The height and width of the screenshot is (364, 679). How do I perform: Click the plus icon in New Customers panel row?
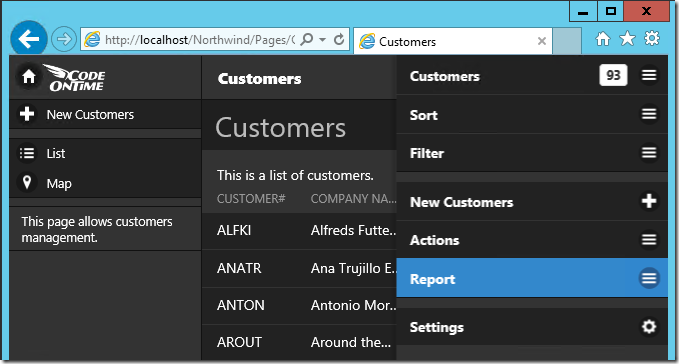[649, 201]
